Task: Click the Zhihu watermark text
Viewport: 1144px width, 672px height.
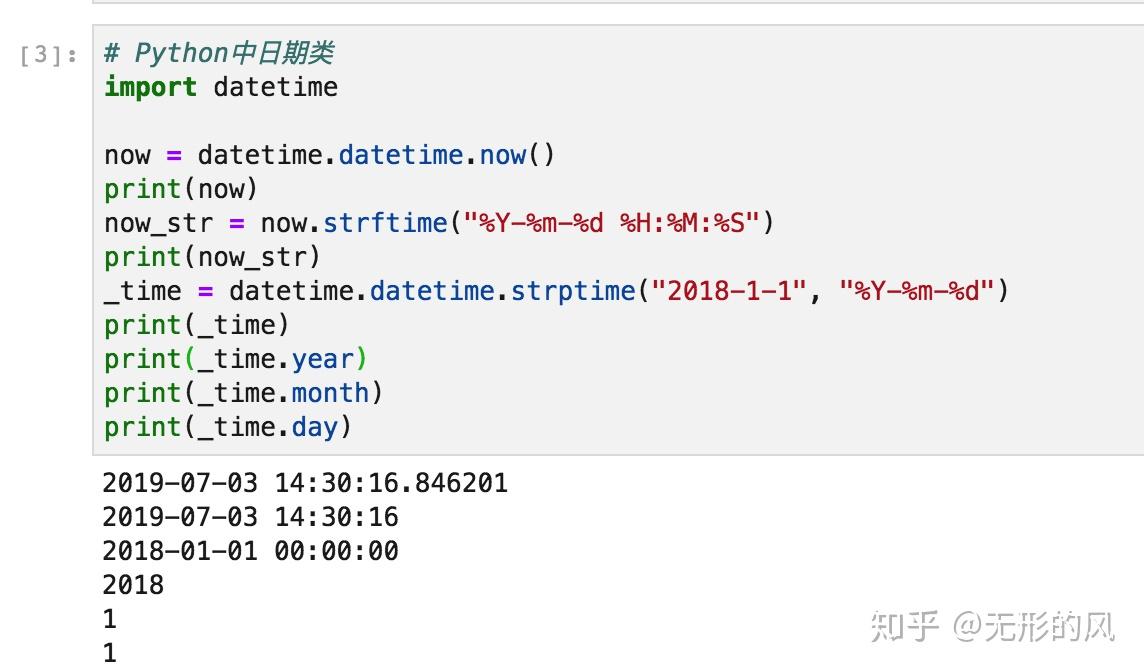Action: coord(992,627)
